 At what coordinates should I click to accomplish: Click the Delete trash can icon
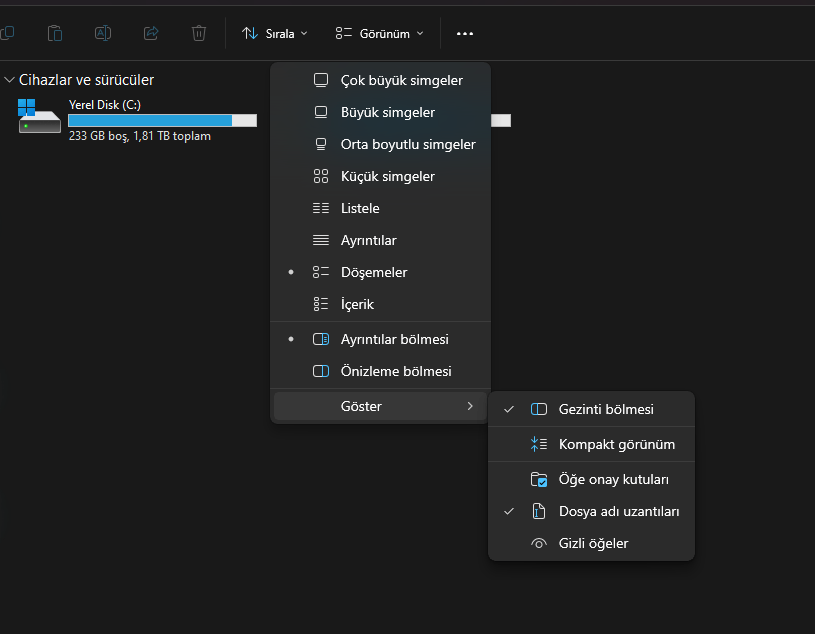(199, 33)
